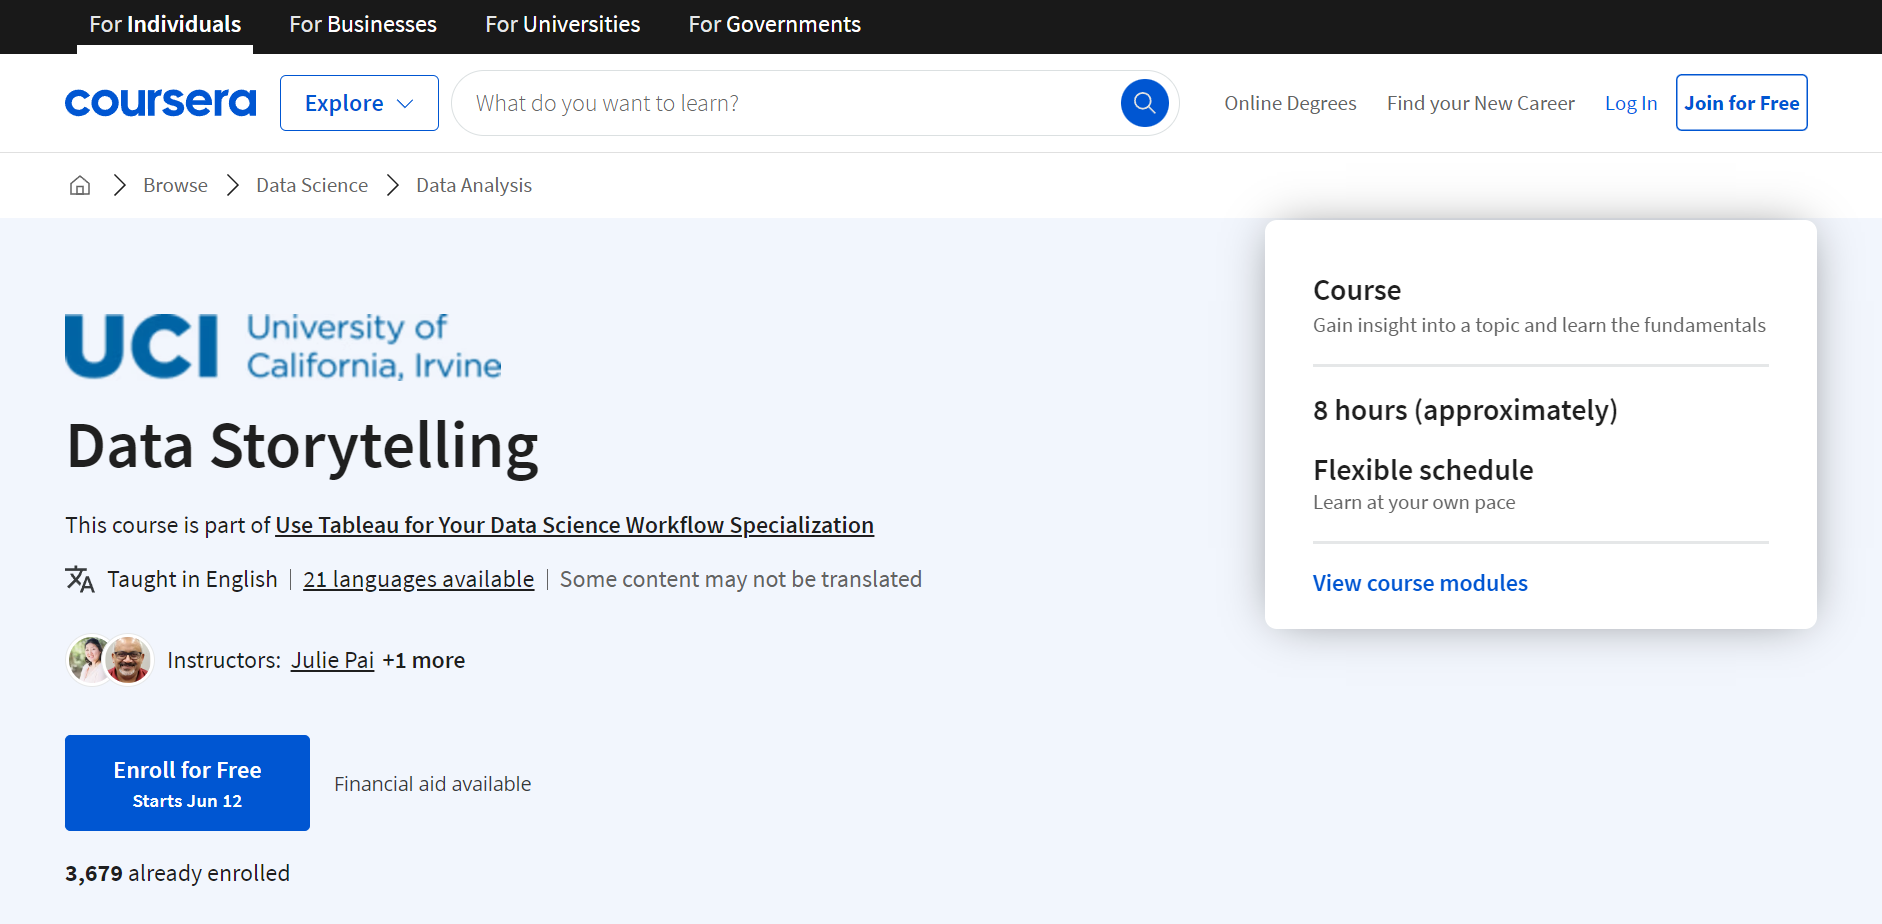Click the Join for Free button
Viewport: 1882px width, 924px height.
click(1741, 103)
